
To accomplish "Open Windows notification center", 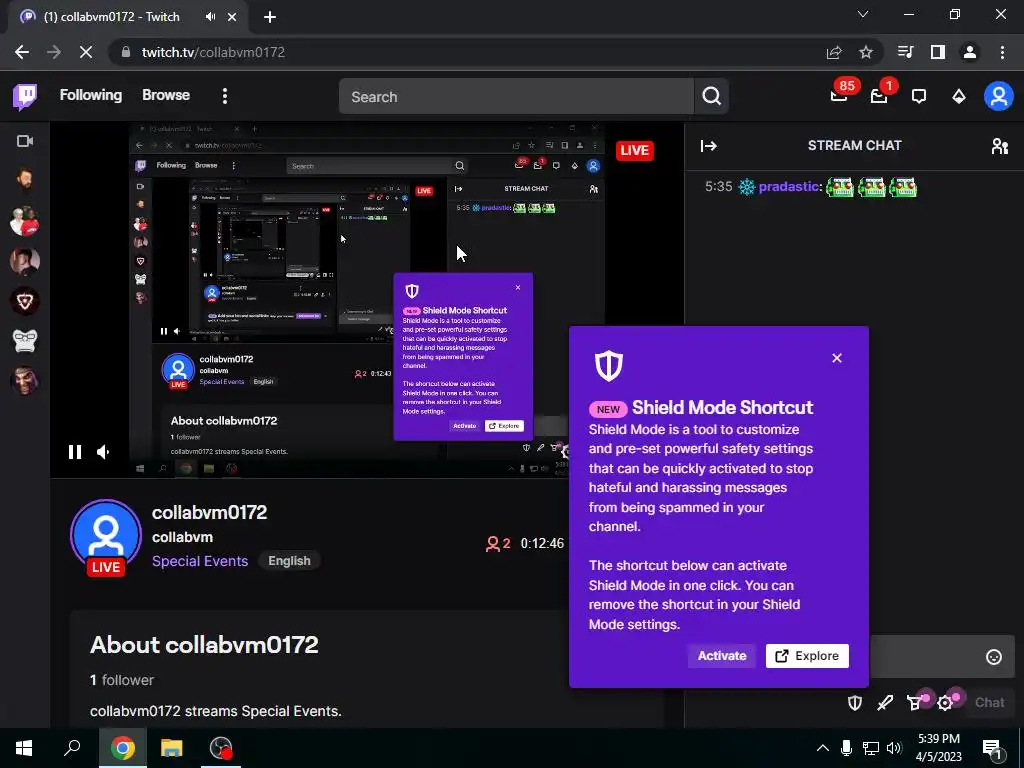I will pos(993,748).
